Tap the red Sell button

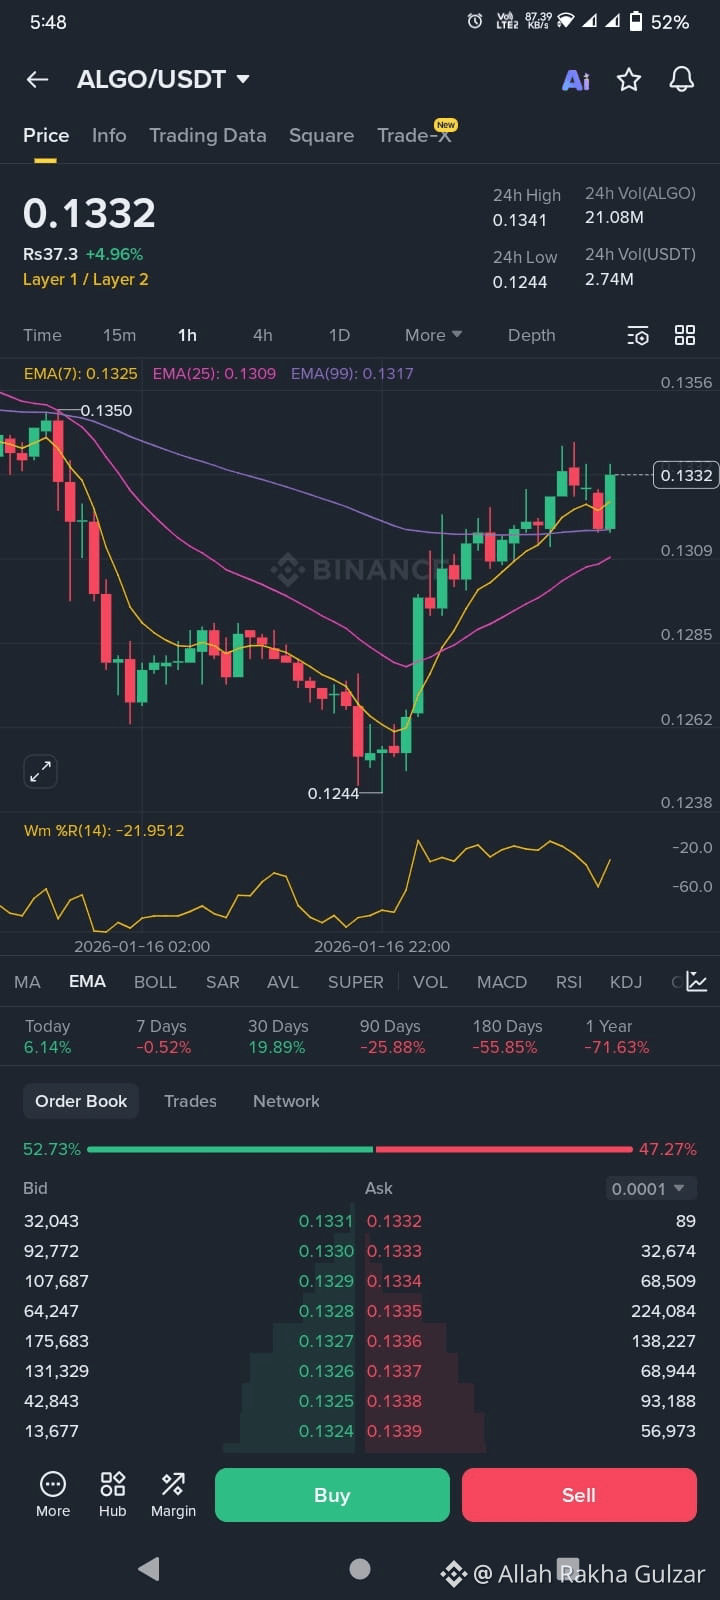pos(579,1495)
